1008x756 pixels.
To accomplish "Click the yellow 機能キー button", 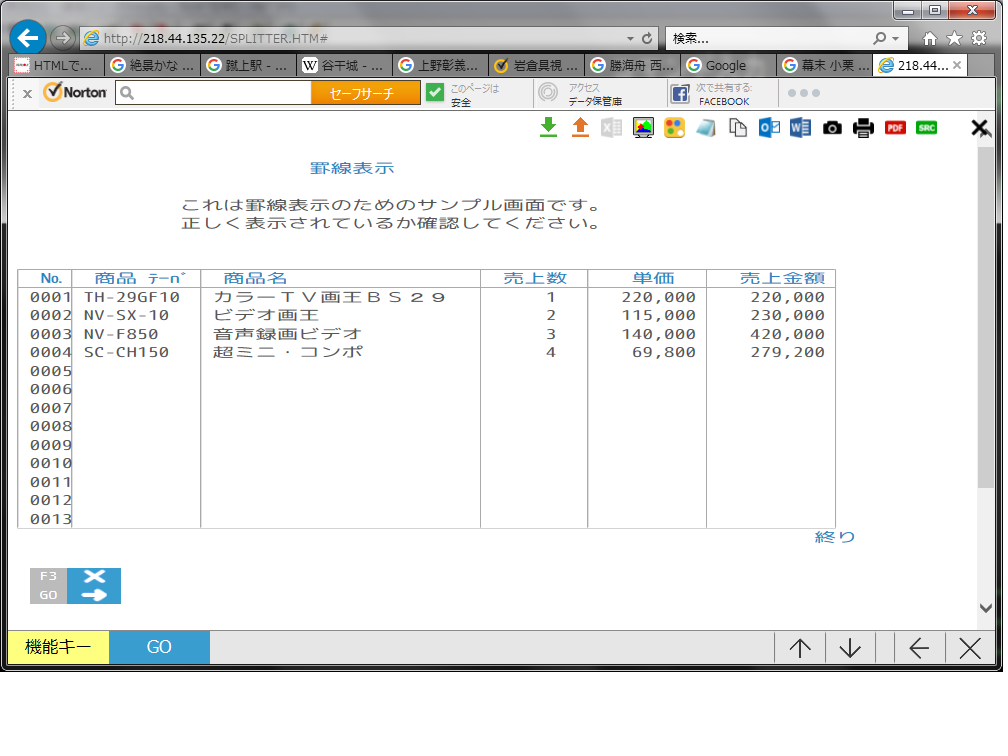I will [58, 647].
